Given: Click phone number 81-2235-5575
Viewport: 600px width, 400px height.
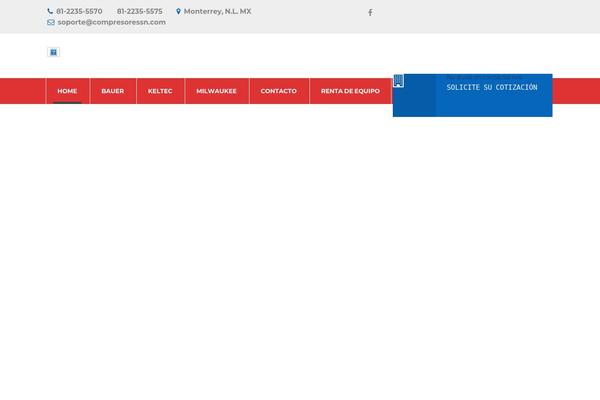Looking at the screenshot, I should pyautogui.click(x=140, y=11).
